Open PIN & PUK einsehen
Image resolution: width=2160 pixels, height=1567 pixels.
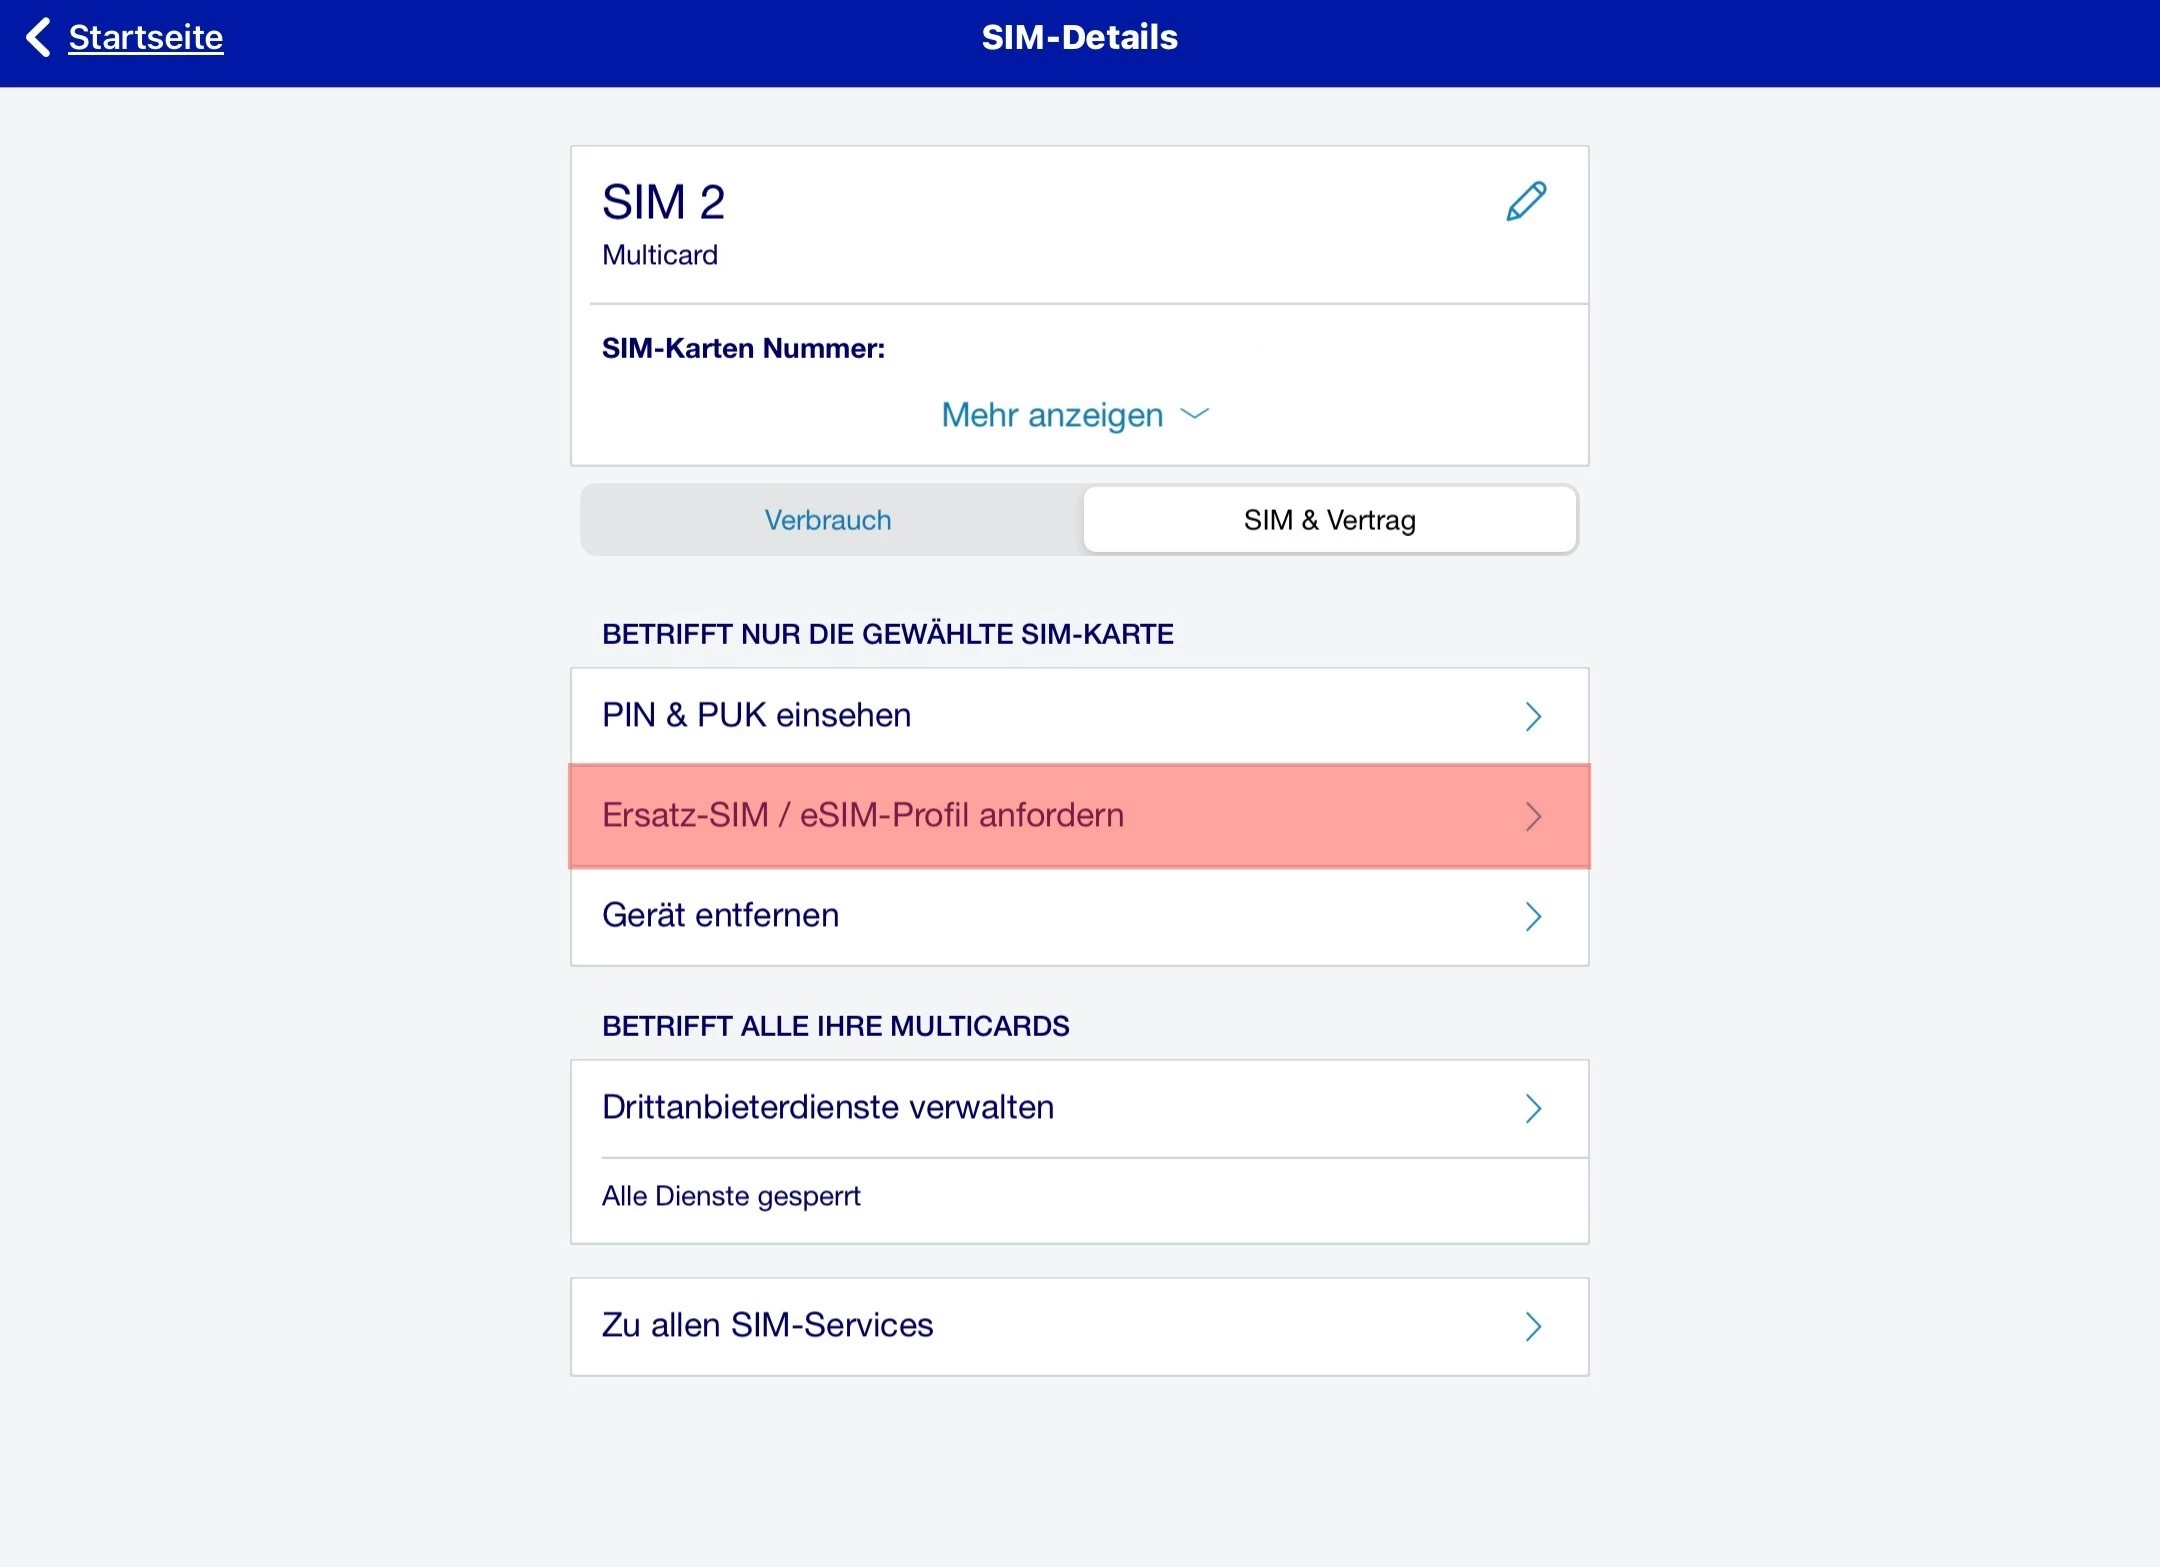pyautogui.click(x=756, y=715)
